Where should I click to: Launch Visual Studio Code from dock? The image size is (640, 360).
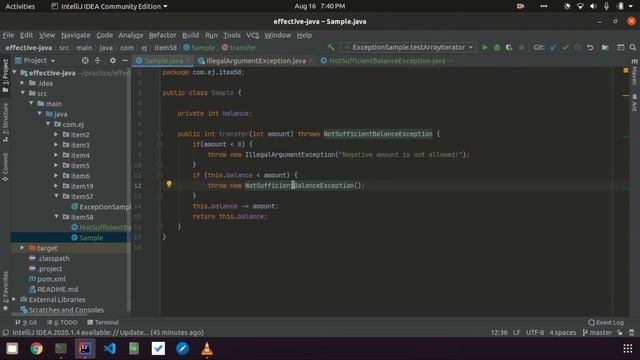click(109, 349)
